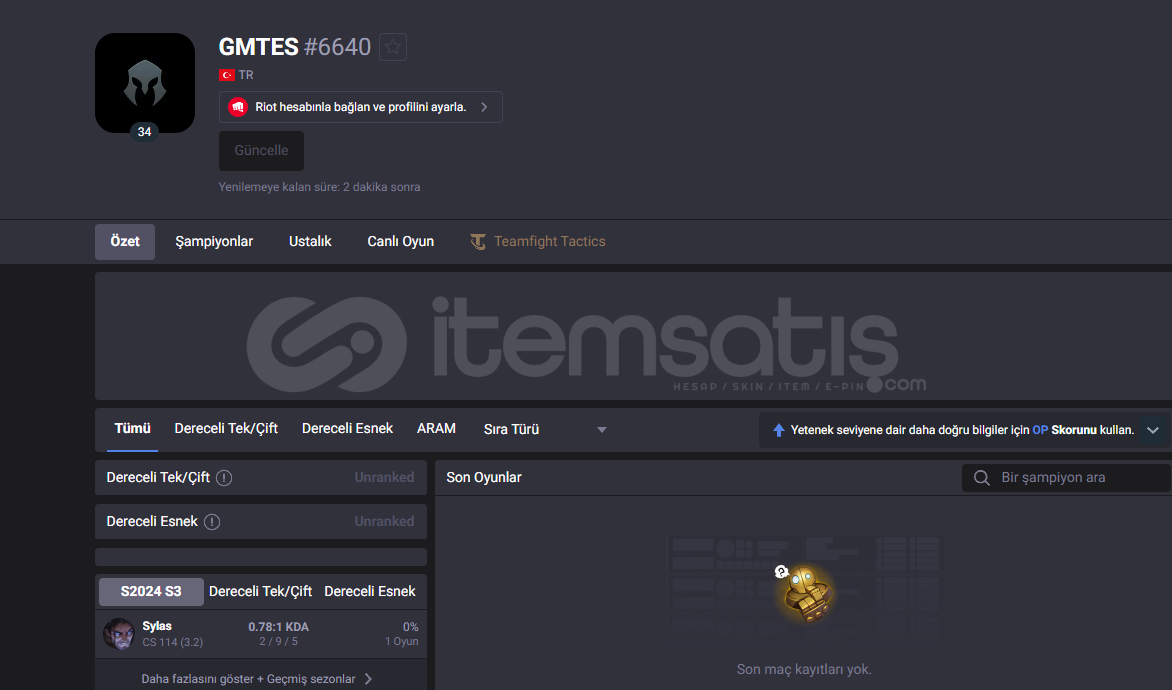Click the red Riot fist icon
The height and width of the screenshot is (690, 1172).
coord(238,107)
